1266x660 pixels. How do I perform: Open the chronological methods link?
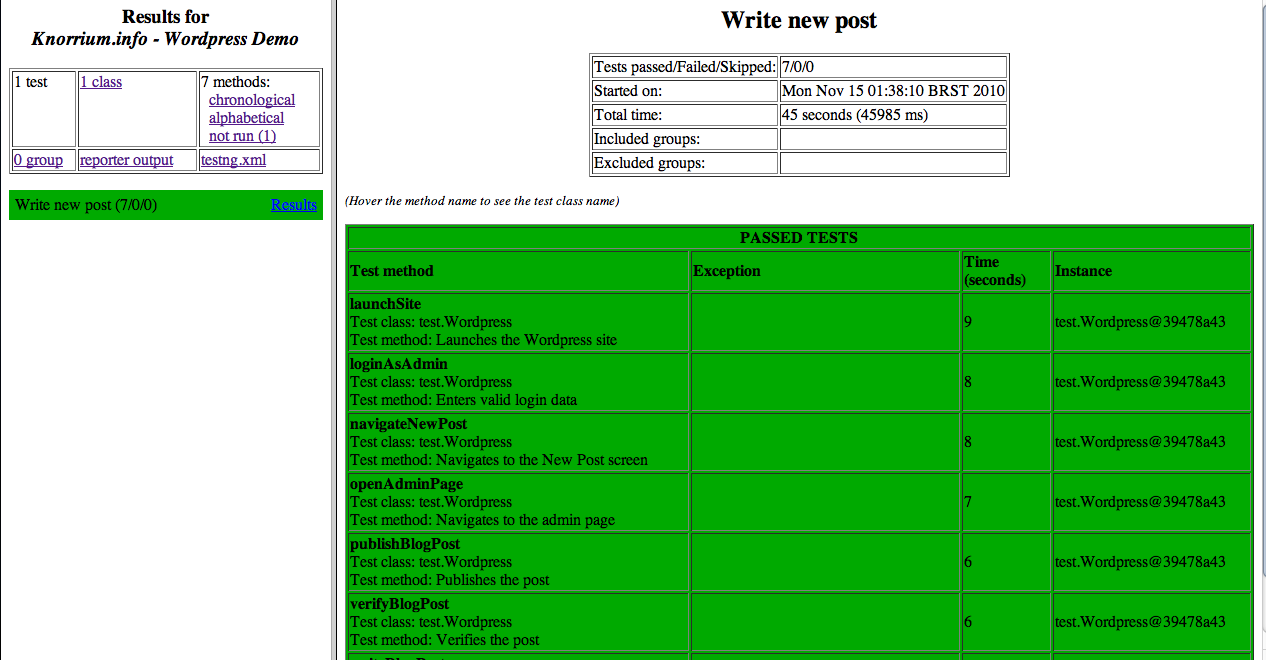coord(252,100)
